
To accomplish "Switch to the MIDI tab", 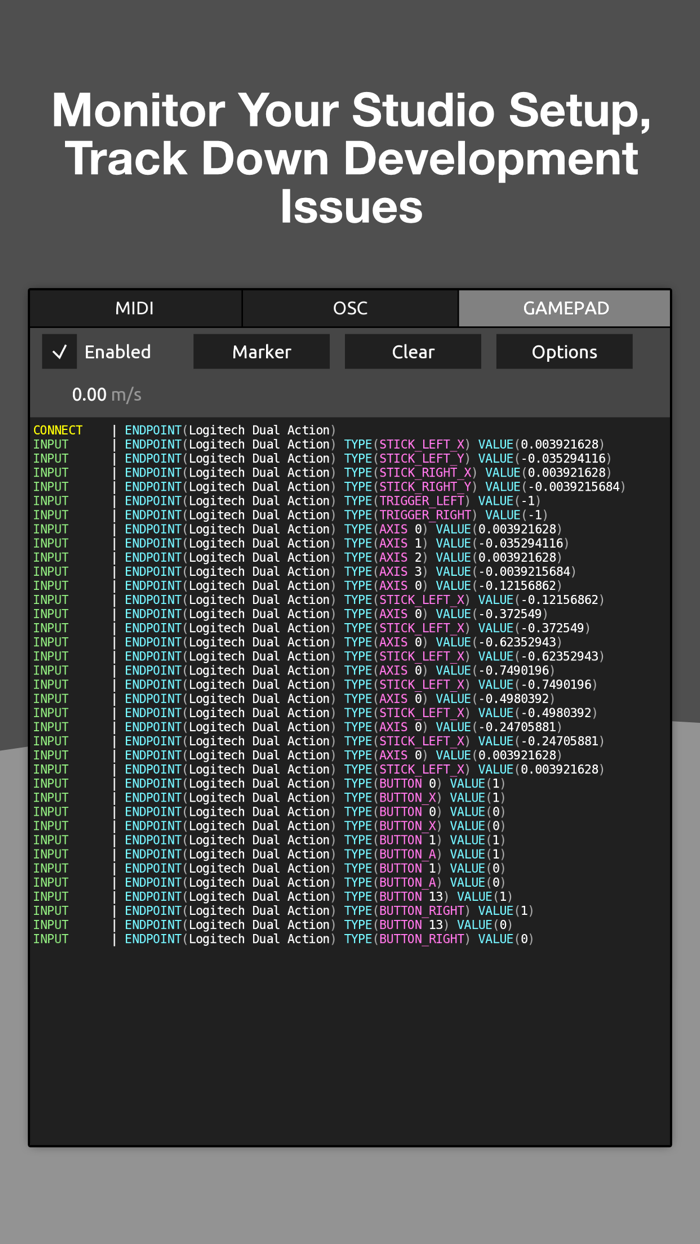I will [x=134, y=309].
